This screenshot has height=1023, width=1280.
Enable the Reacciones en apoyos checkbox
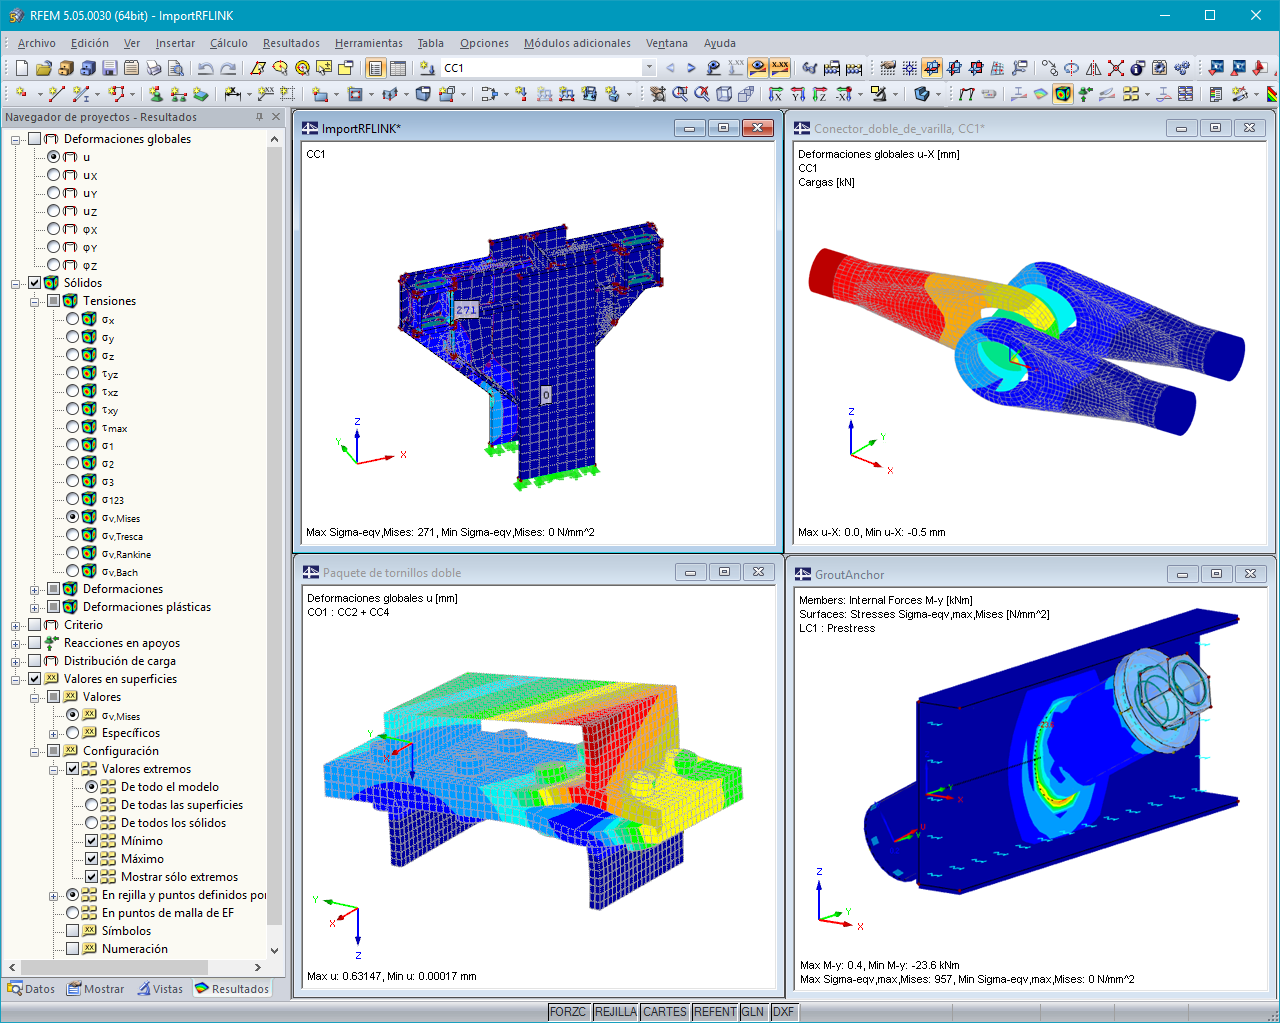tap(34, 643)
